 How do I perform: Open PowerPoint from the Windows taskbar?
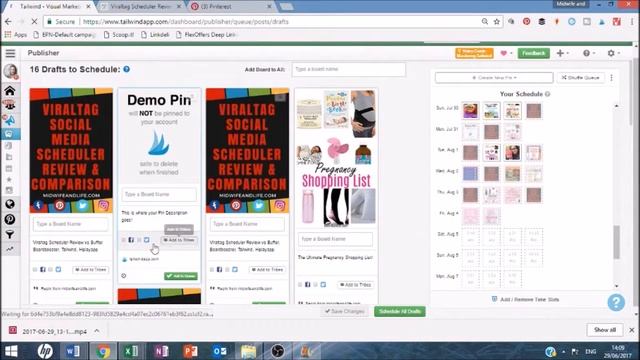click(190, 351)
